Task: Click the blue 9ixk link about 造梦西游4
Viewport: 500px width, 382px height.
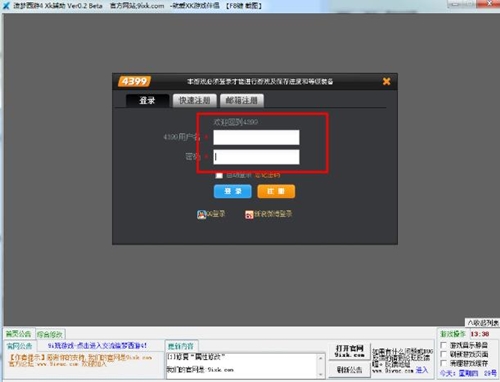Action: (97, 346)
